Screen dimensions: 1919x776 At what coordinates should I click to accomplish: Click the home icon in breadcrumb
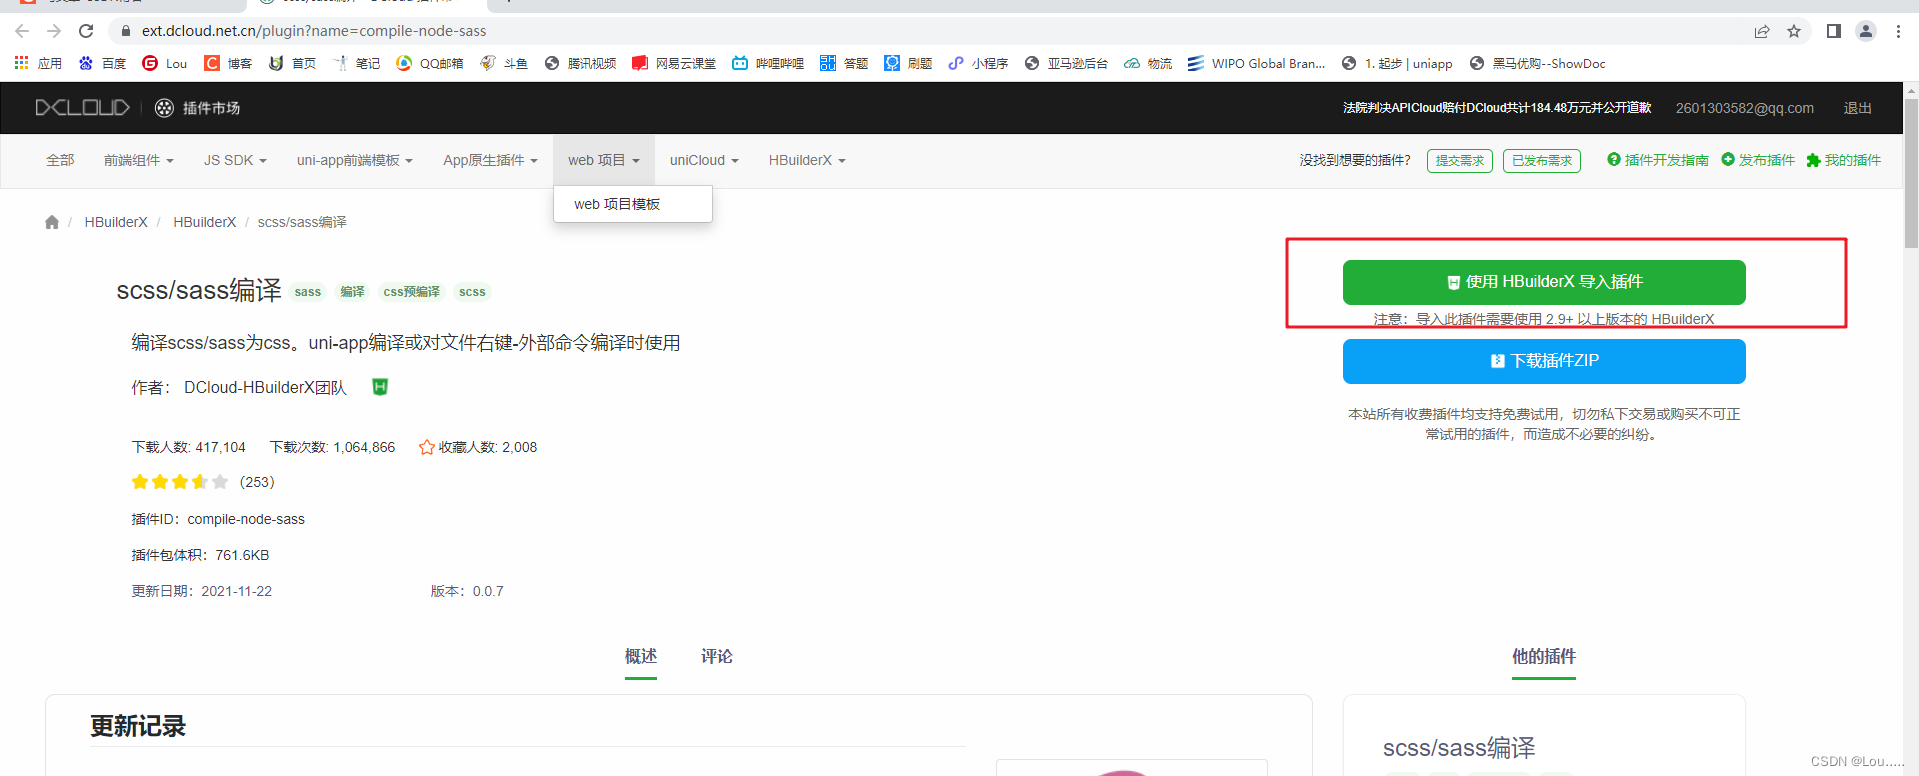click(x=52, y=222)
